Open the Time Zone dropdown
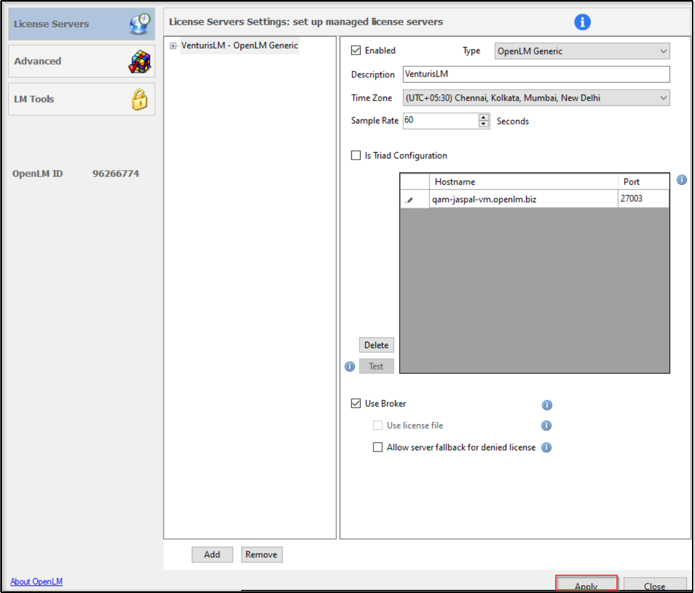This screenshot has width=695, height=593. coord(535,98)
